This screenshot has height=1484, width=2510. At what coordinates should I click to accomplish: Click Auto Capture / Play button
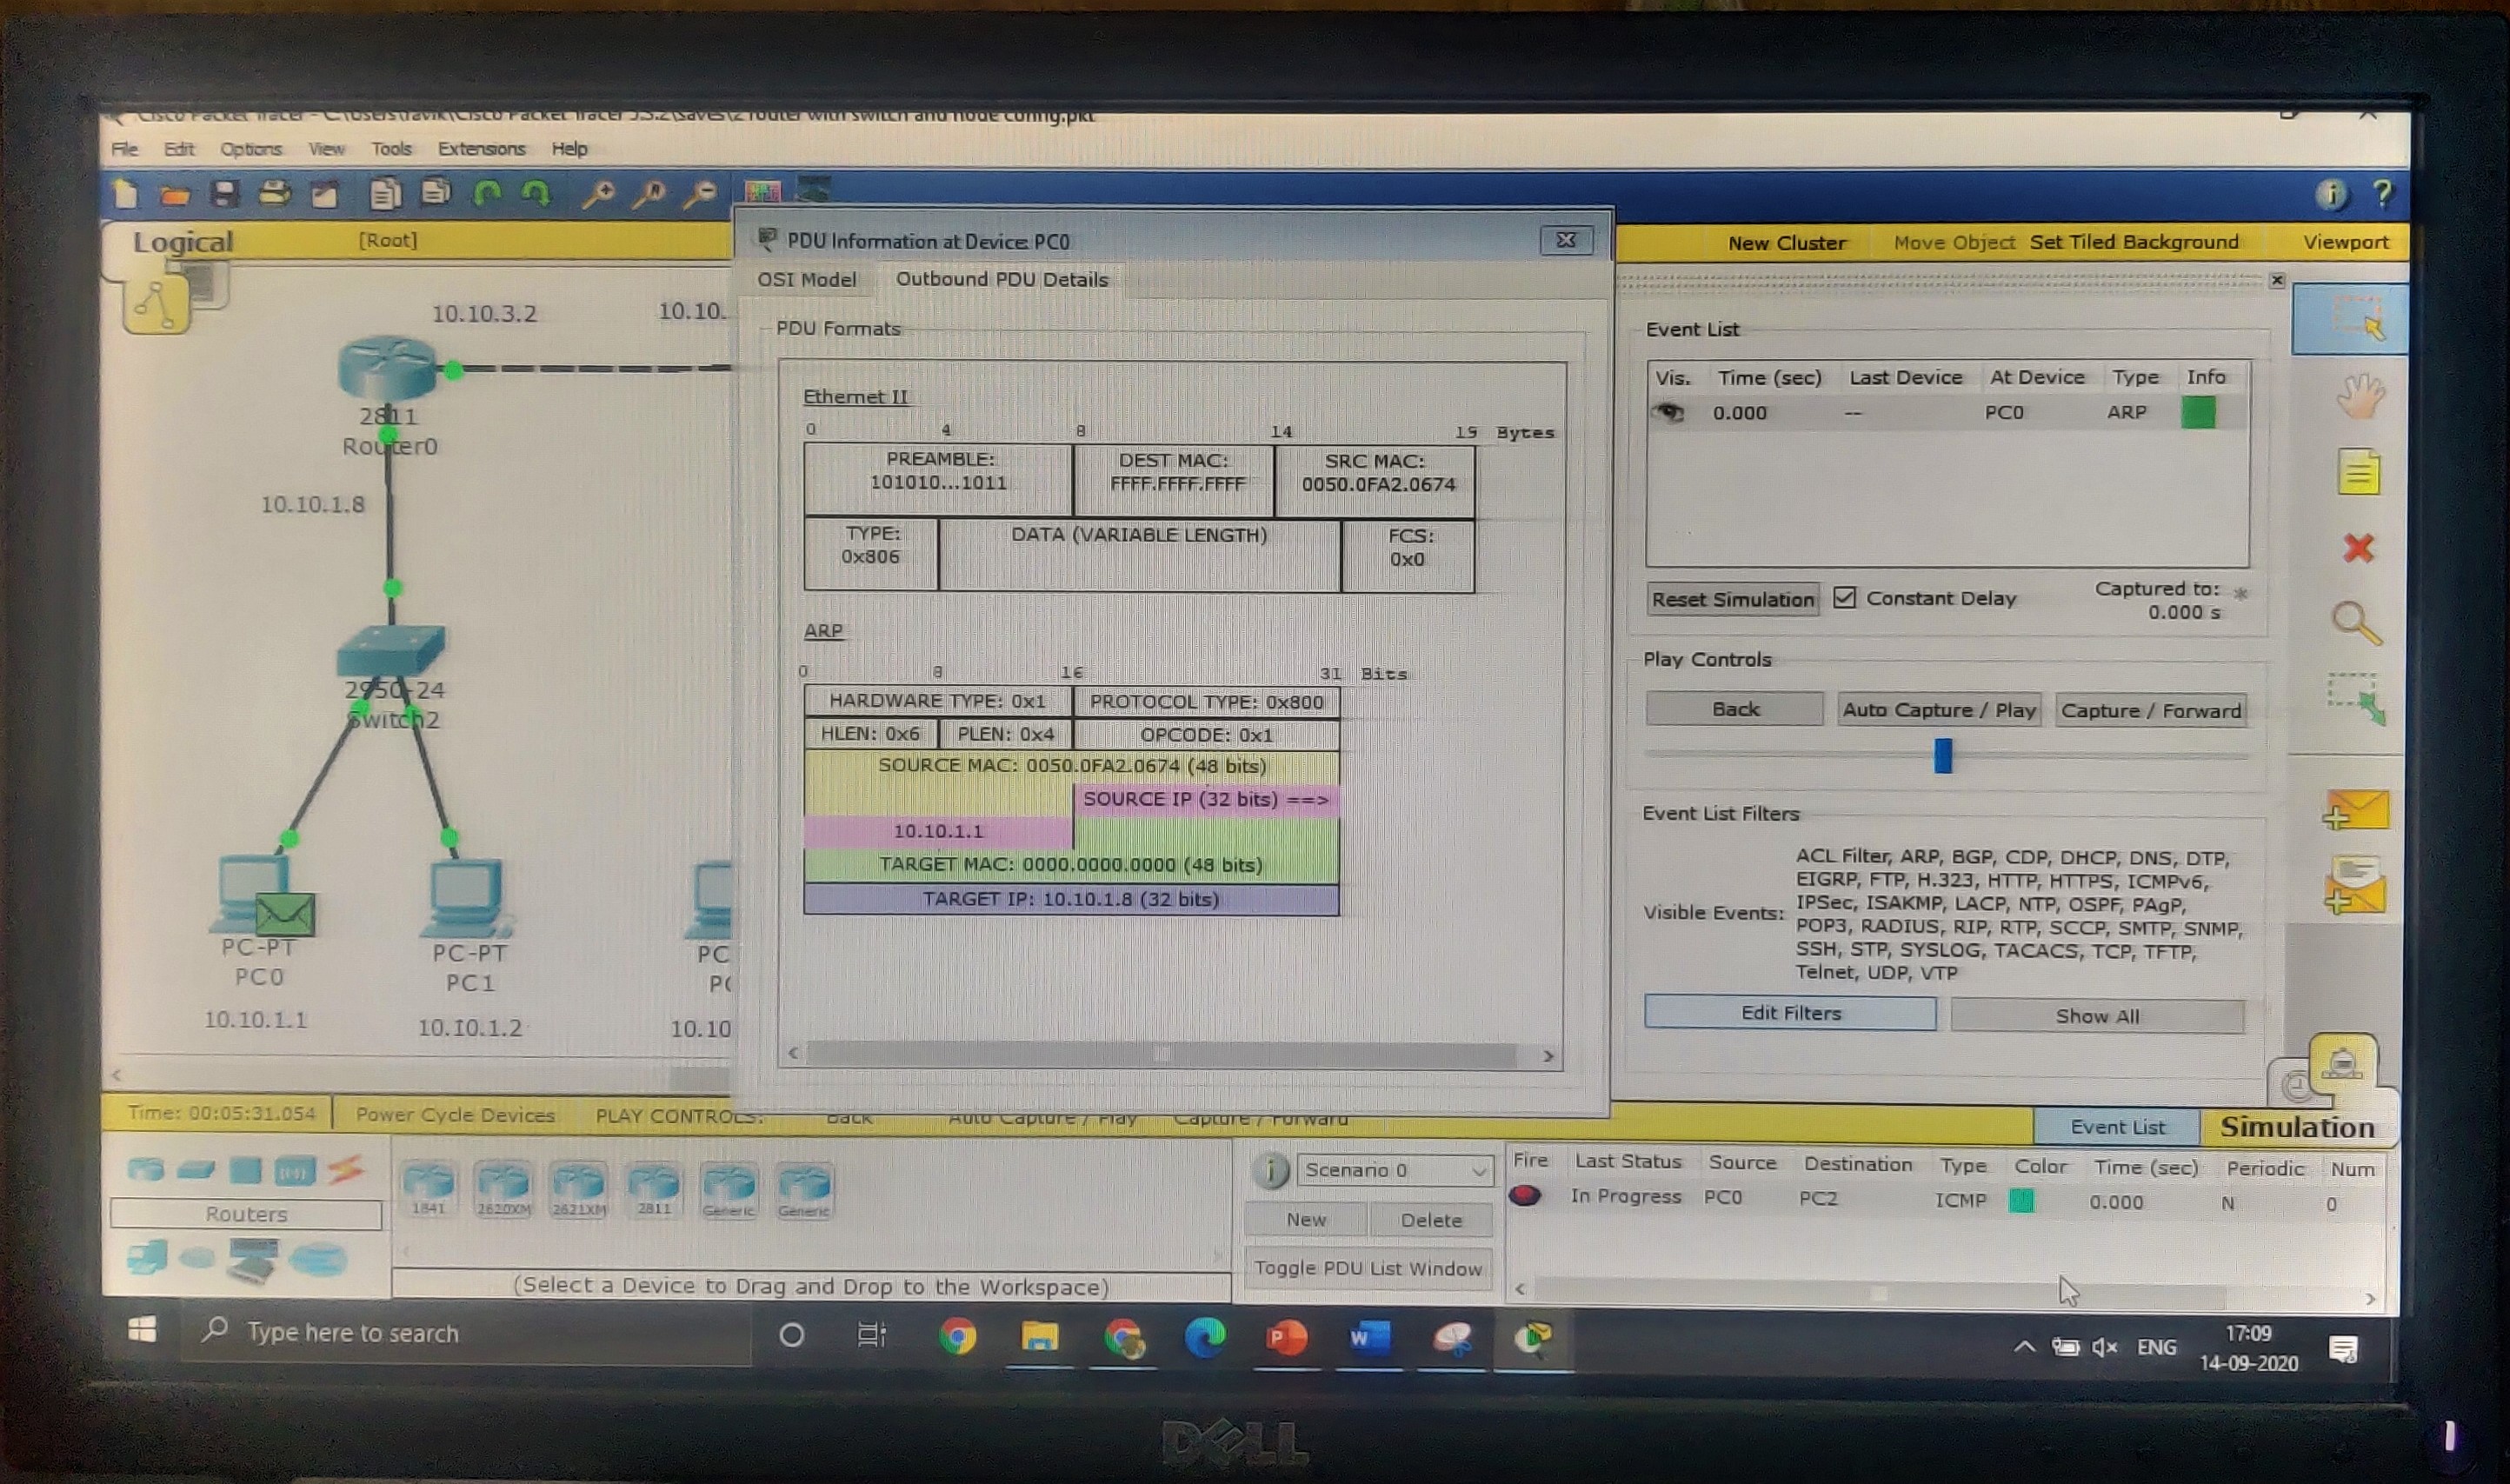pyautogui.click(x=1938, y=710)
